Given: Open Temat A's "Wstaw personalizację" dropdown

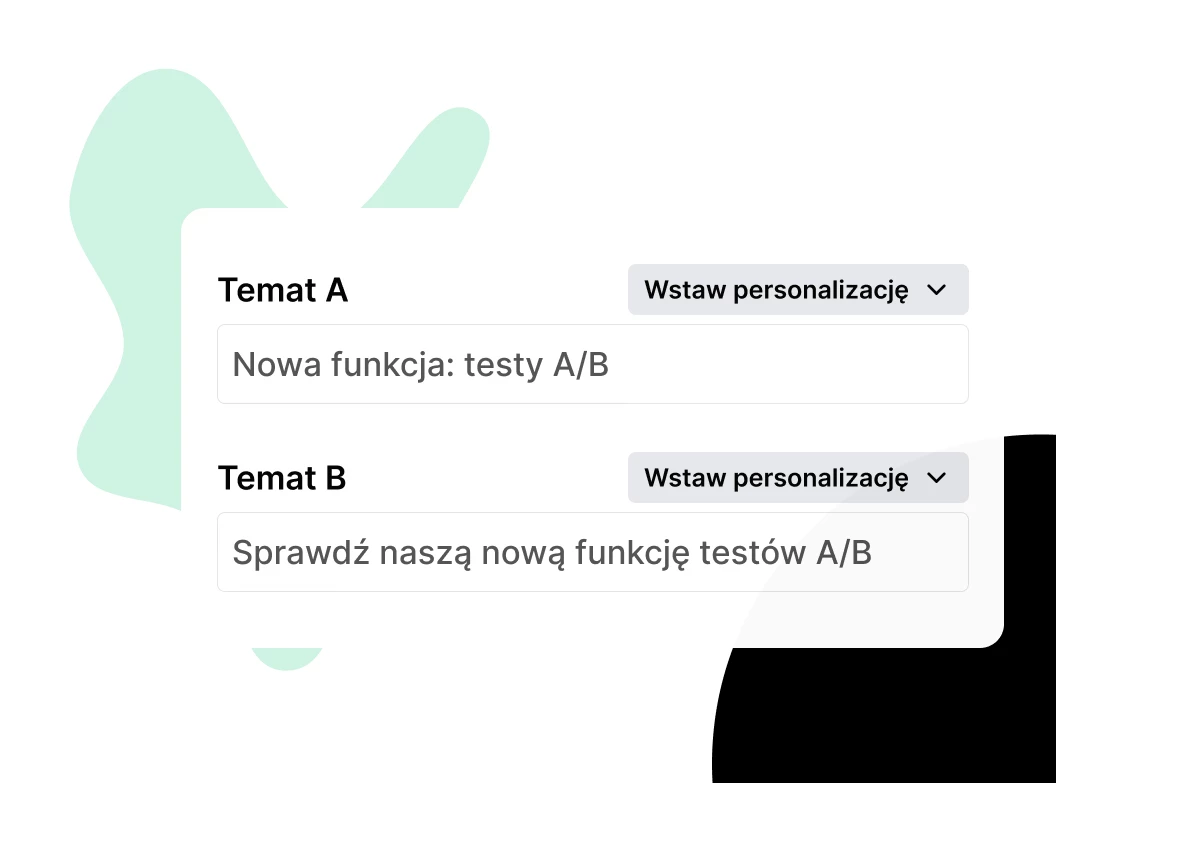Looking at the screenshot, I should click(x=797, y=290).
